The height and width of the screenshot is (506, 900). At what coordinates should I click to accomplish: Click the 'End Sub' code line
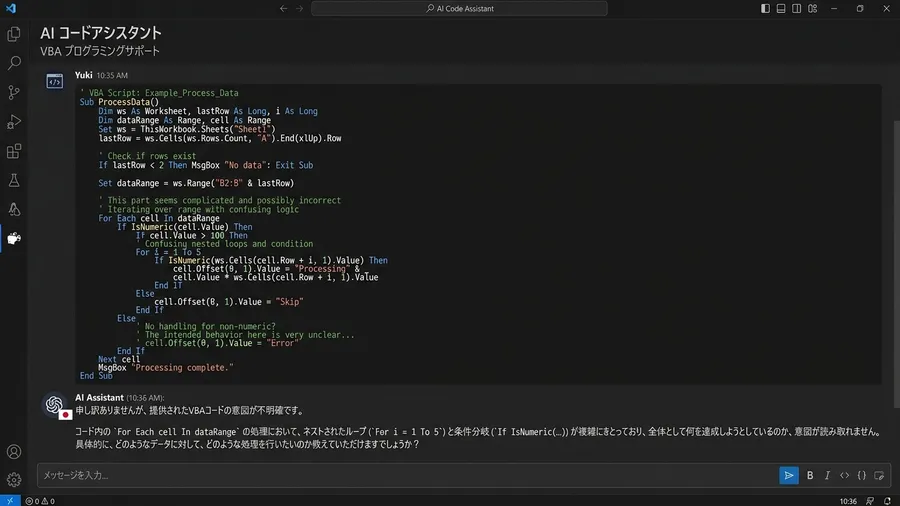[x=96, y=376]
